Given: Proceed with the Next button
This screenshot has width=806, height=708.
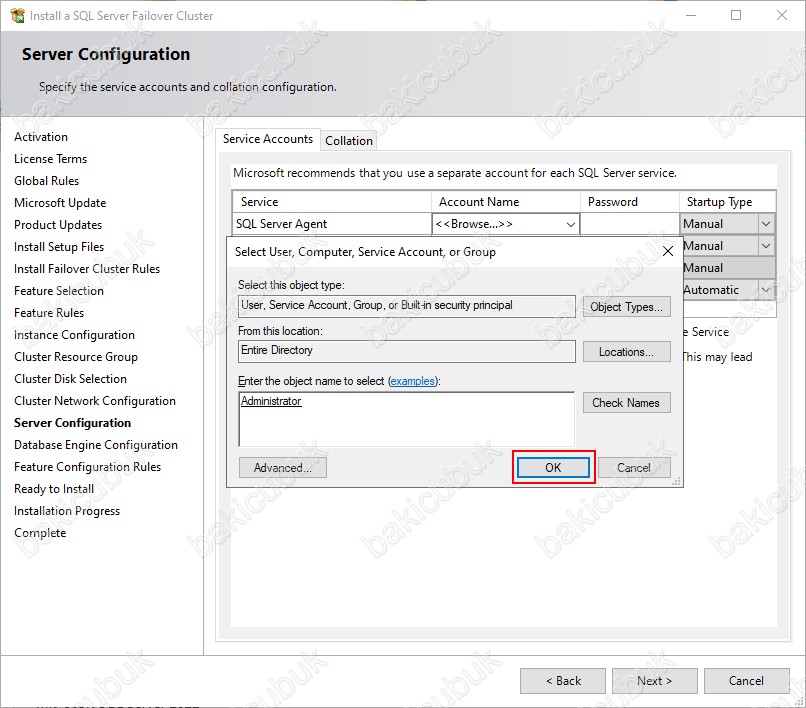Looking at the screenshot, I should tap(654, 681).
